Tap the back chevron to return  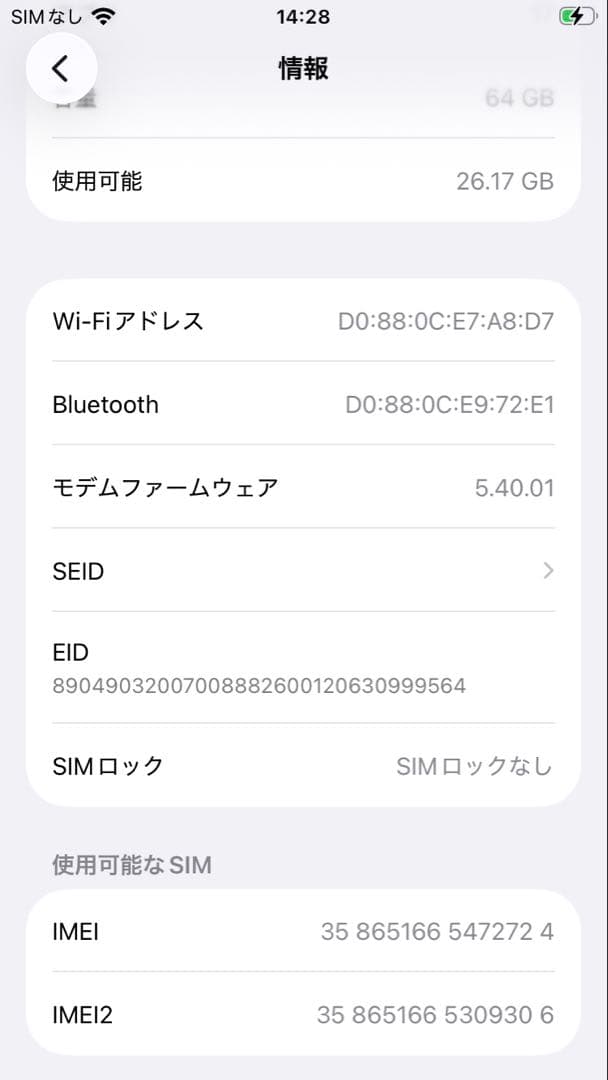point(62,68)
